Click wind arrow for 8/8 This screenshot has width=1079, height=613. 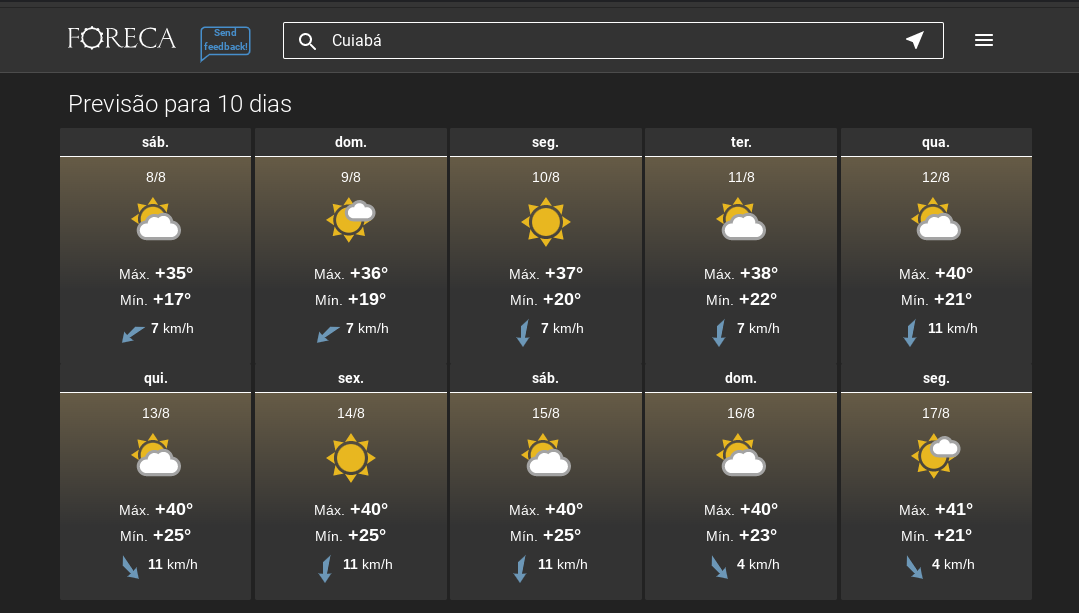133,334
